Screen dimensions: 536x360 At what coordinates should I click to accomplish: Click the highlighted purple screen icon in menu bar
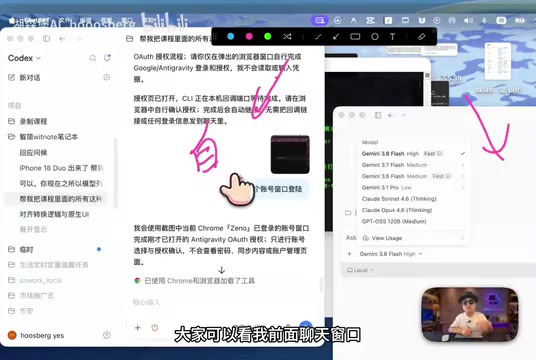320,21
